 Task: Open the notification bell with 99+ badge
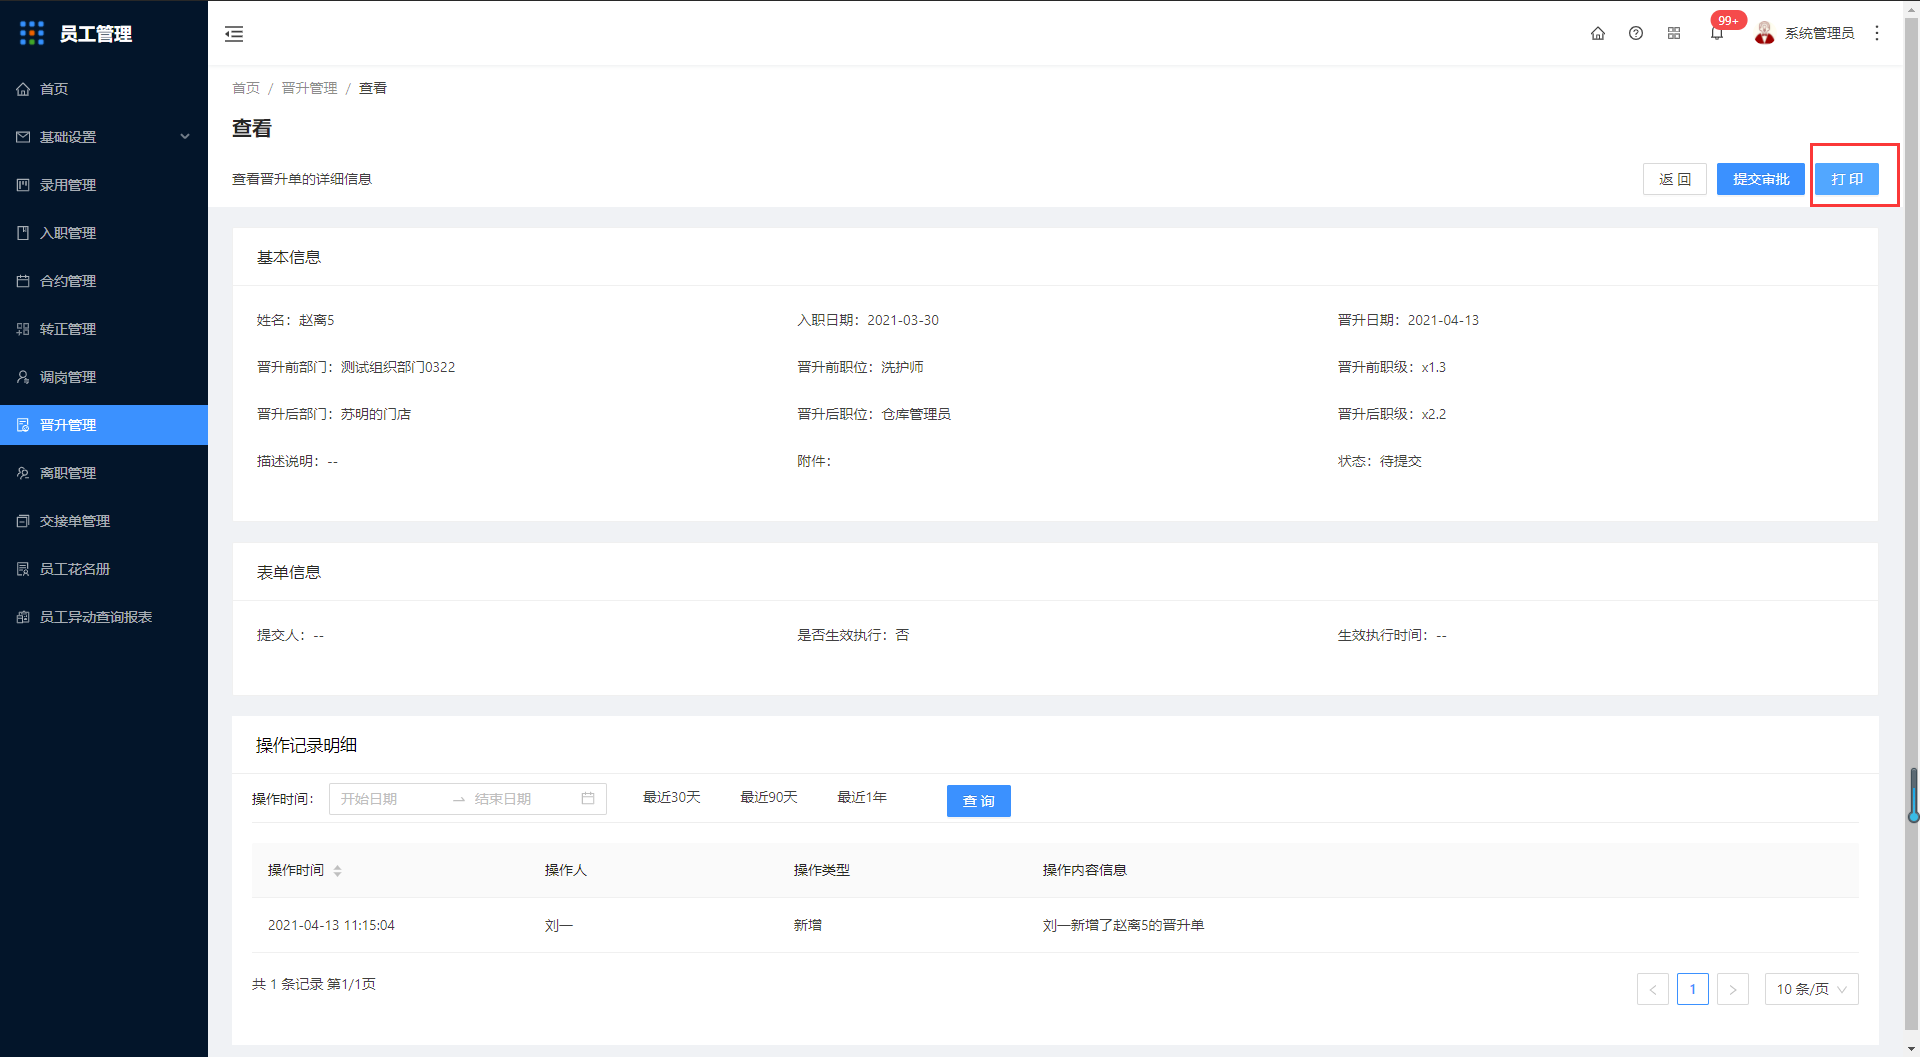coord(1717,33)
